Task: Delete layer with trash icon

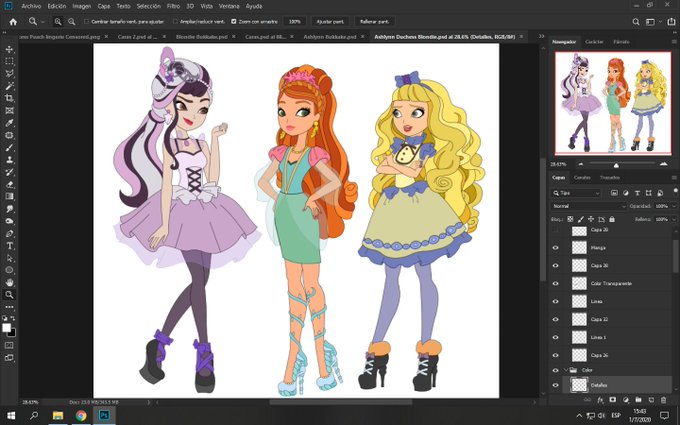Action: (x=663, y=400)
